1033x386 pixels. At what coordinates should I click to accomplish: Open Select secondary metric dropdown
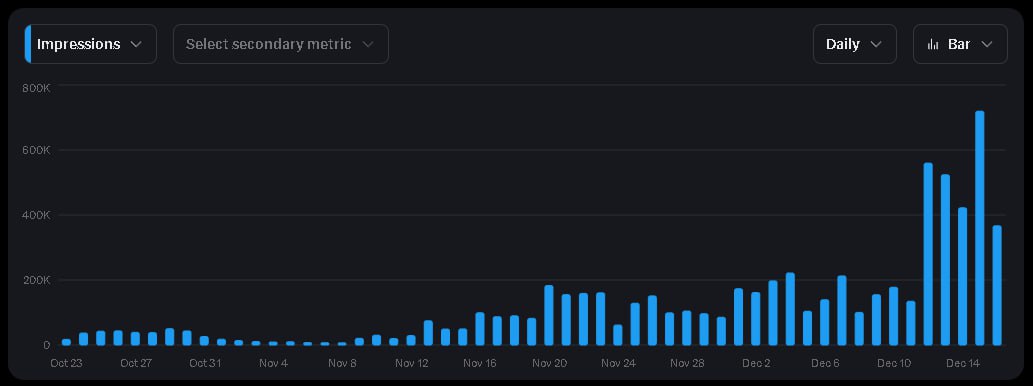(281, 44)
